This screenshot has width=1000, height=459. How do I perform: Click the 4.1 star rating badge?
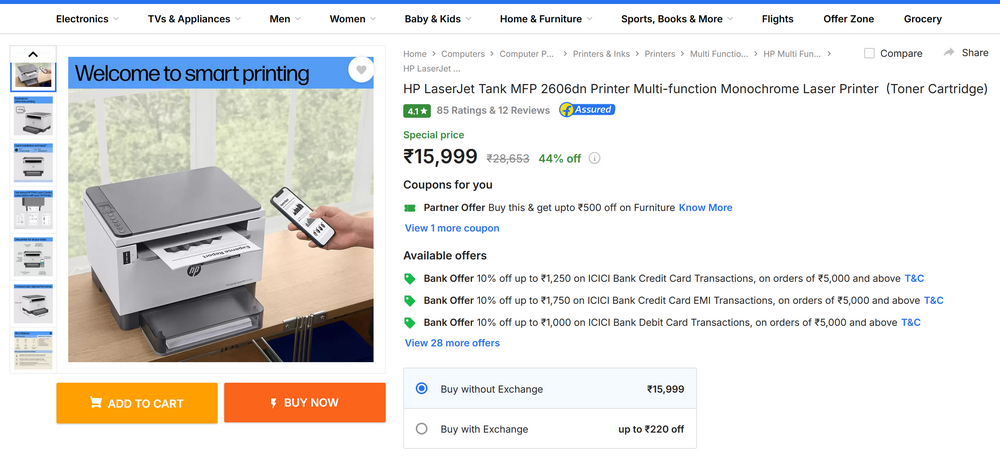[417, 111]
